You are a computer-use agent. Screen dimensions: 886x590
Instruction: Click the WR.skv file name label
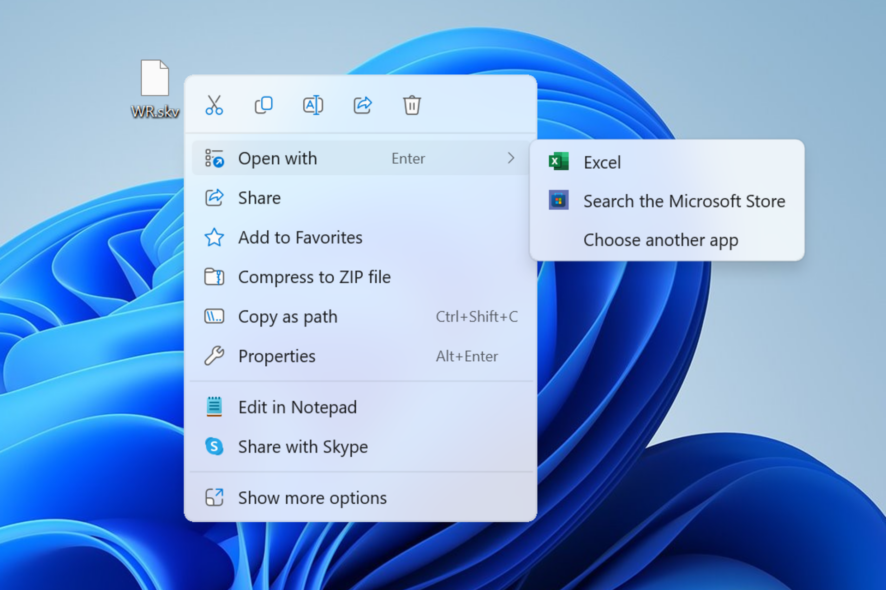155,112
